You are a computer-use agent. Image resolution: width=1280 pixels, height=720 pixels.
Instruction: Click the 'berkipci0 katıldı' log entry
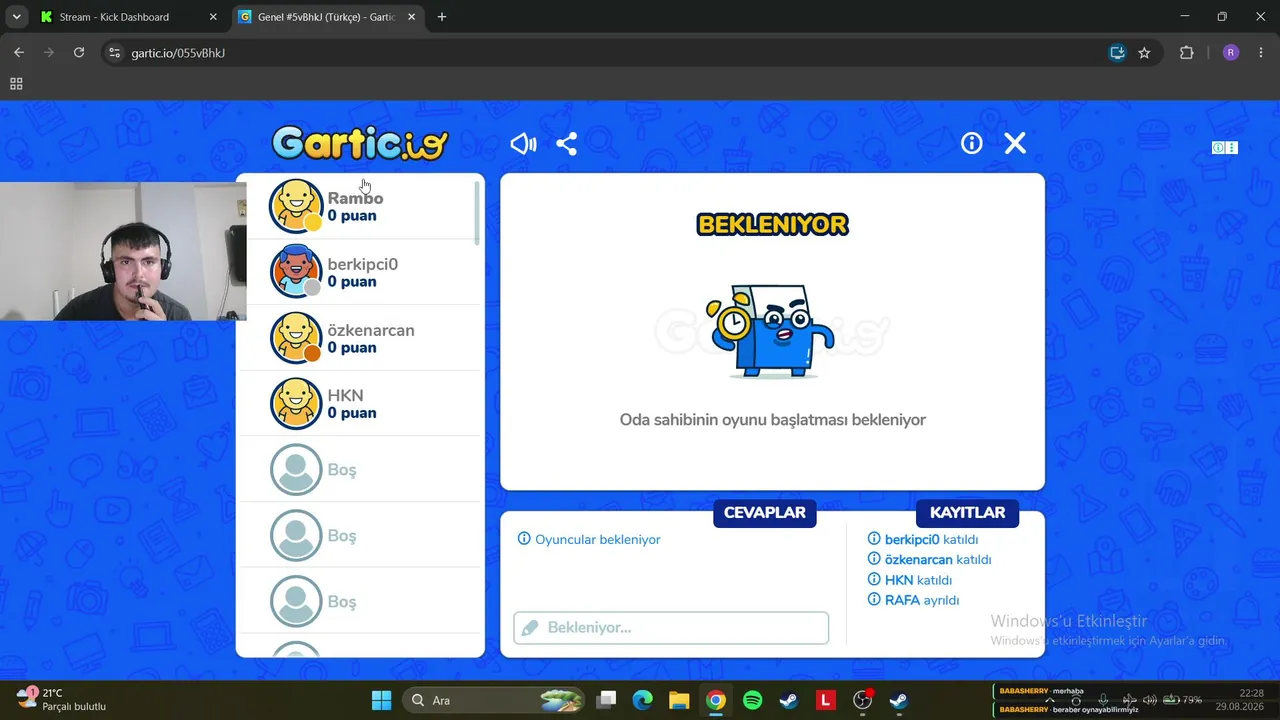pyautogui.click(x=923, y=540)
